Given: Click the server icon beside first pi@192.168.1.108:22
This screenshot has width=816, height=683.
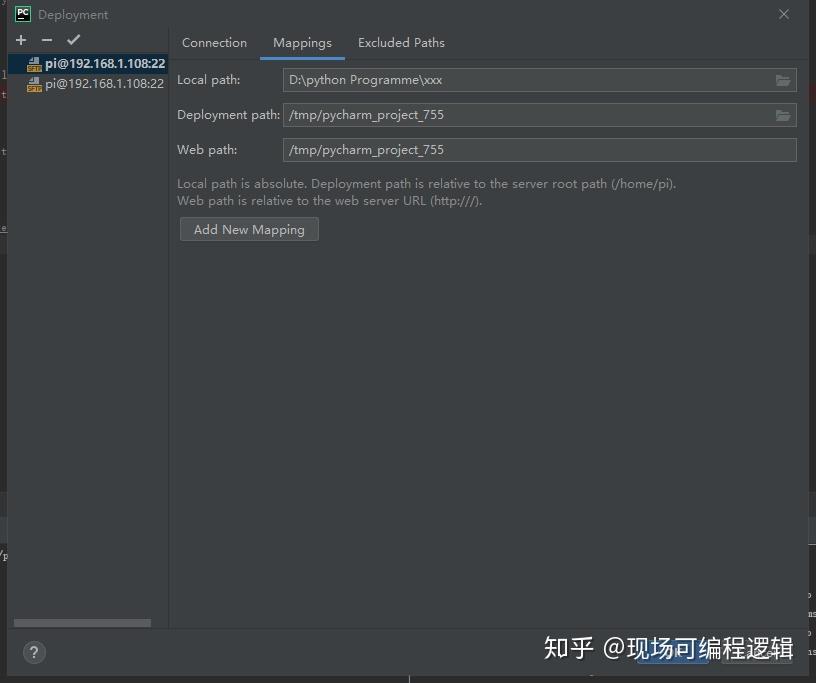Looking at the screenshot, I should (35, 63).
